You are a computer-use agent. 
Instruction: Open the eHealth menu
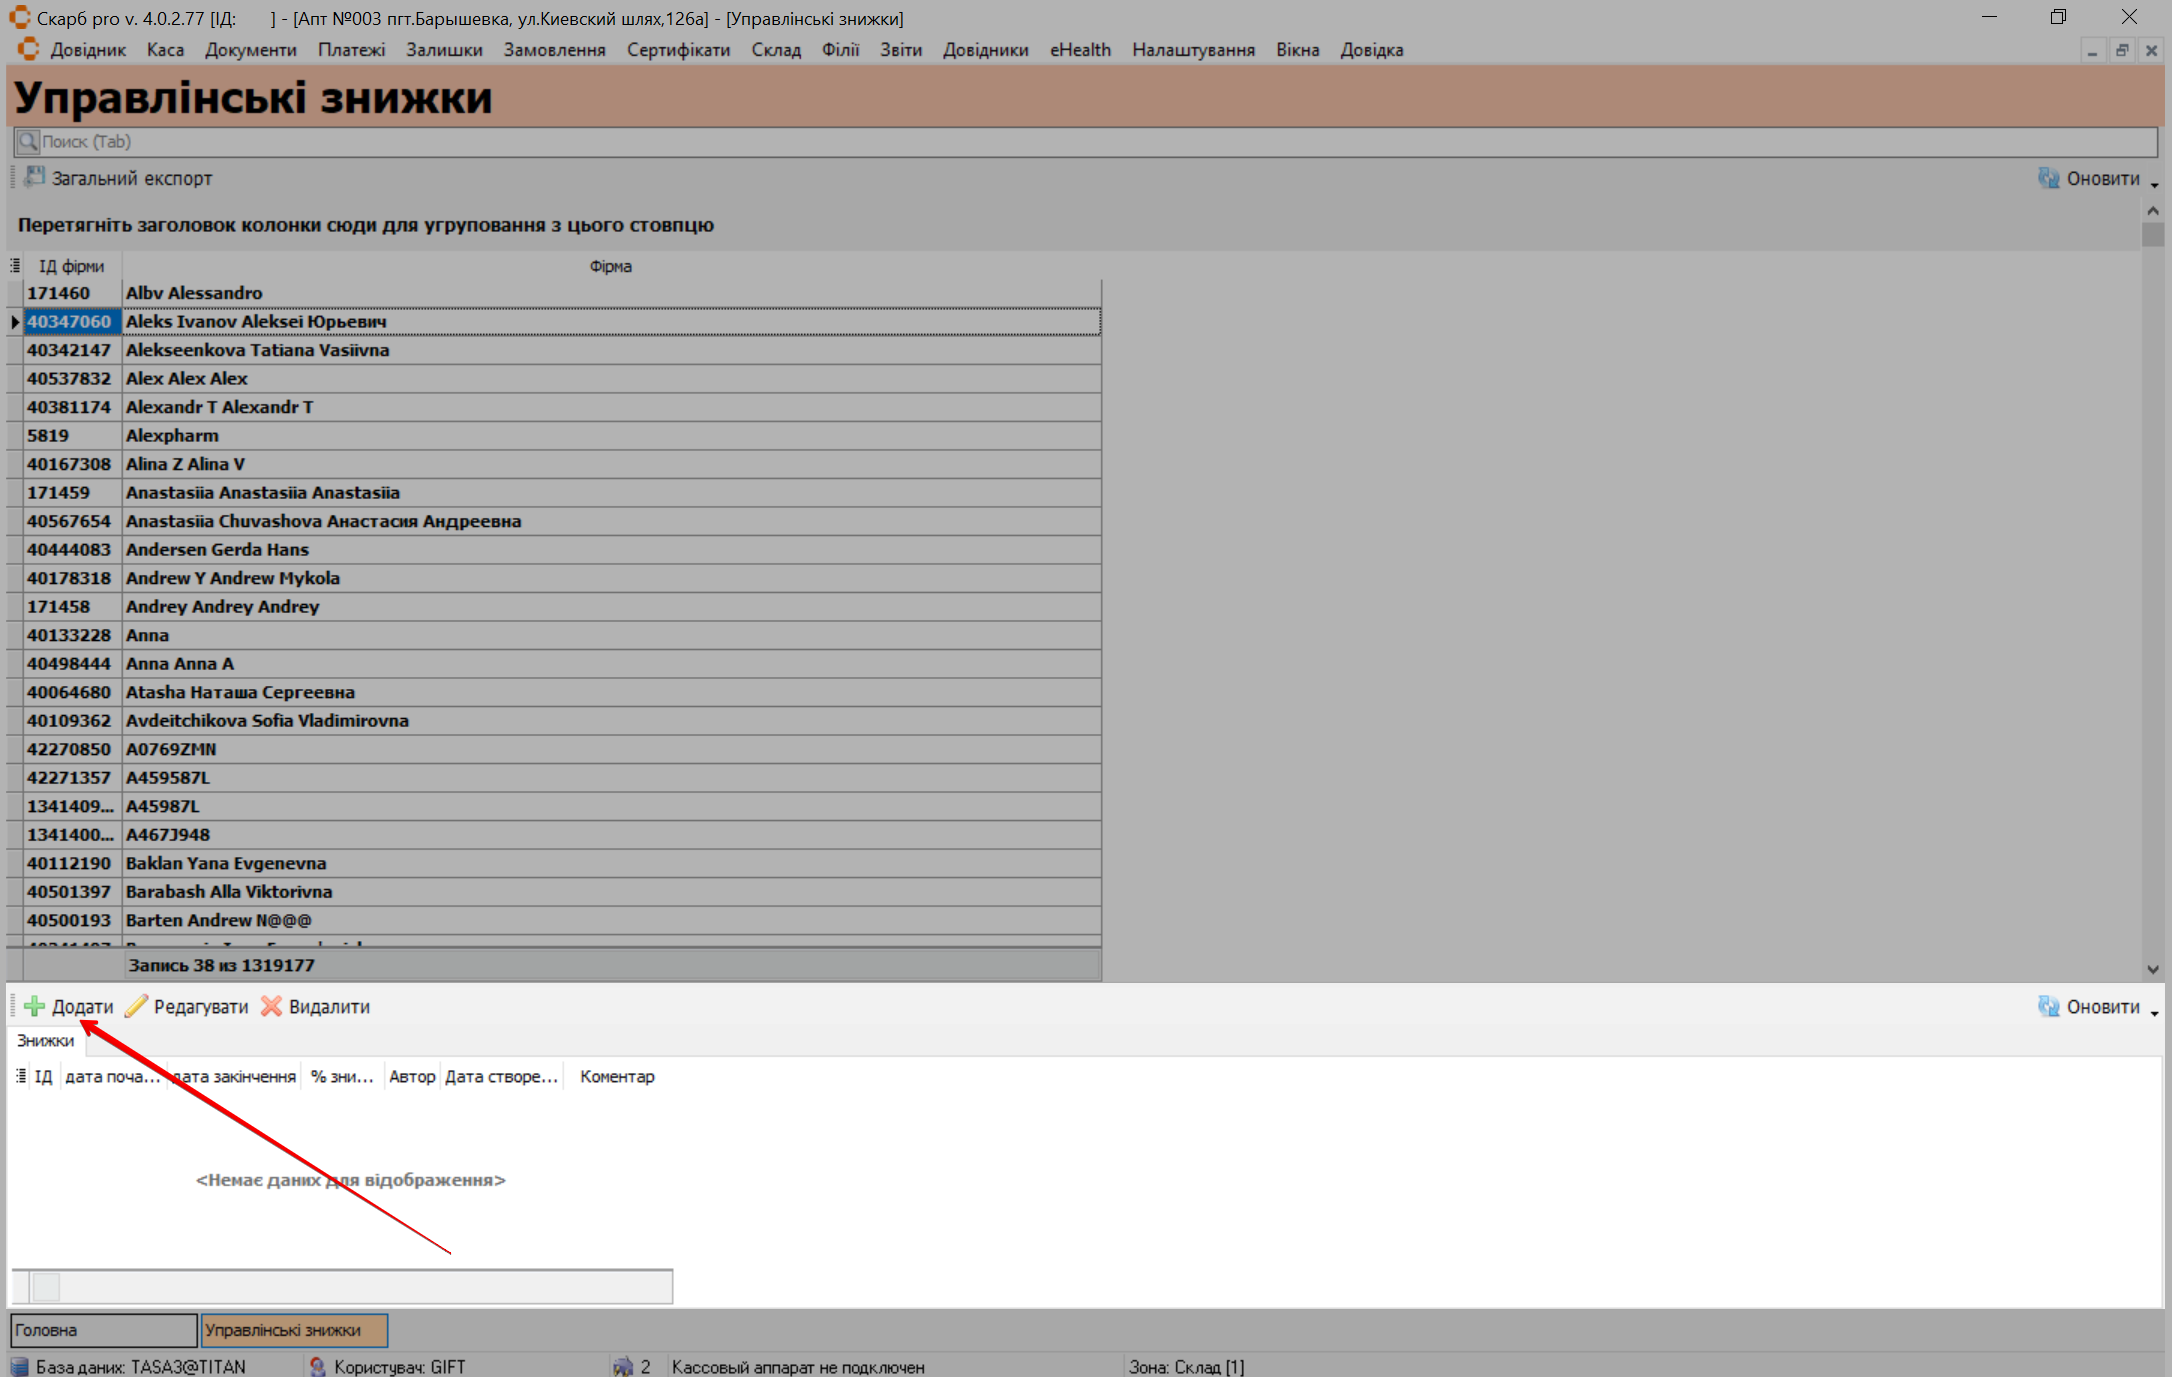(1079, 50)
